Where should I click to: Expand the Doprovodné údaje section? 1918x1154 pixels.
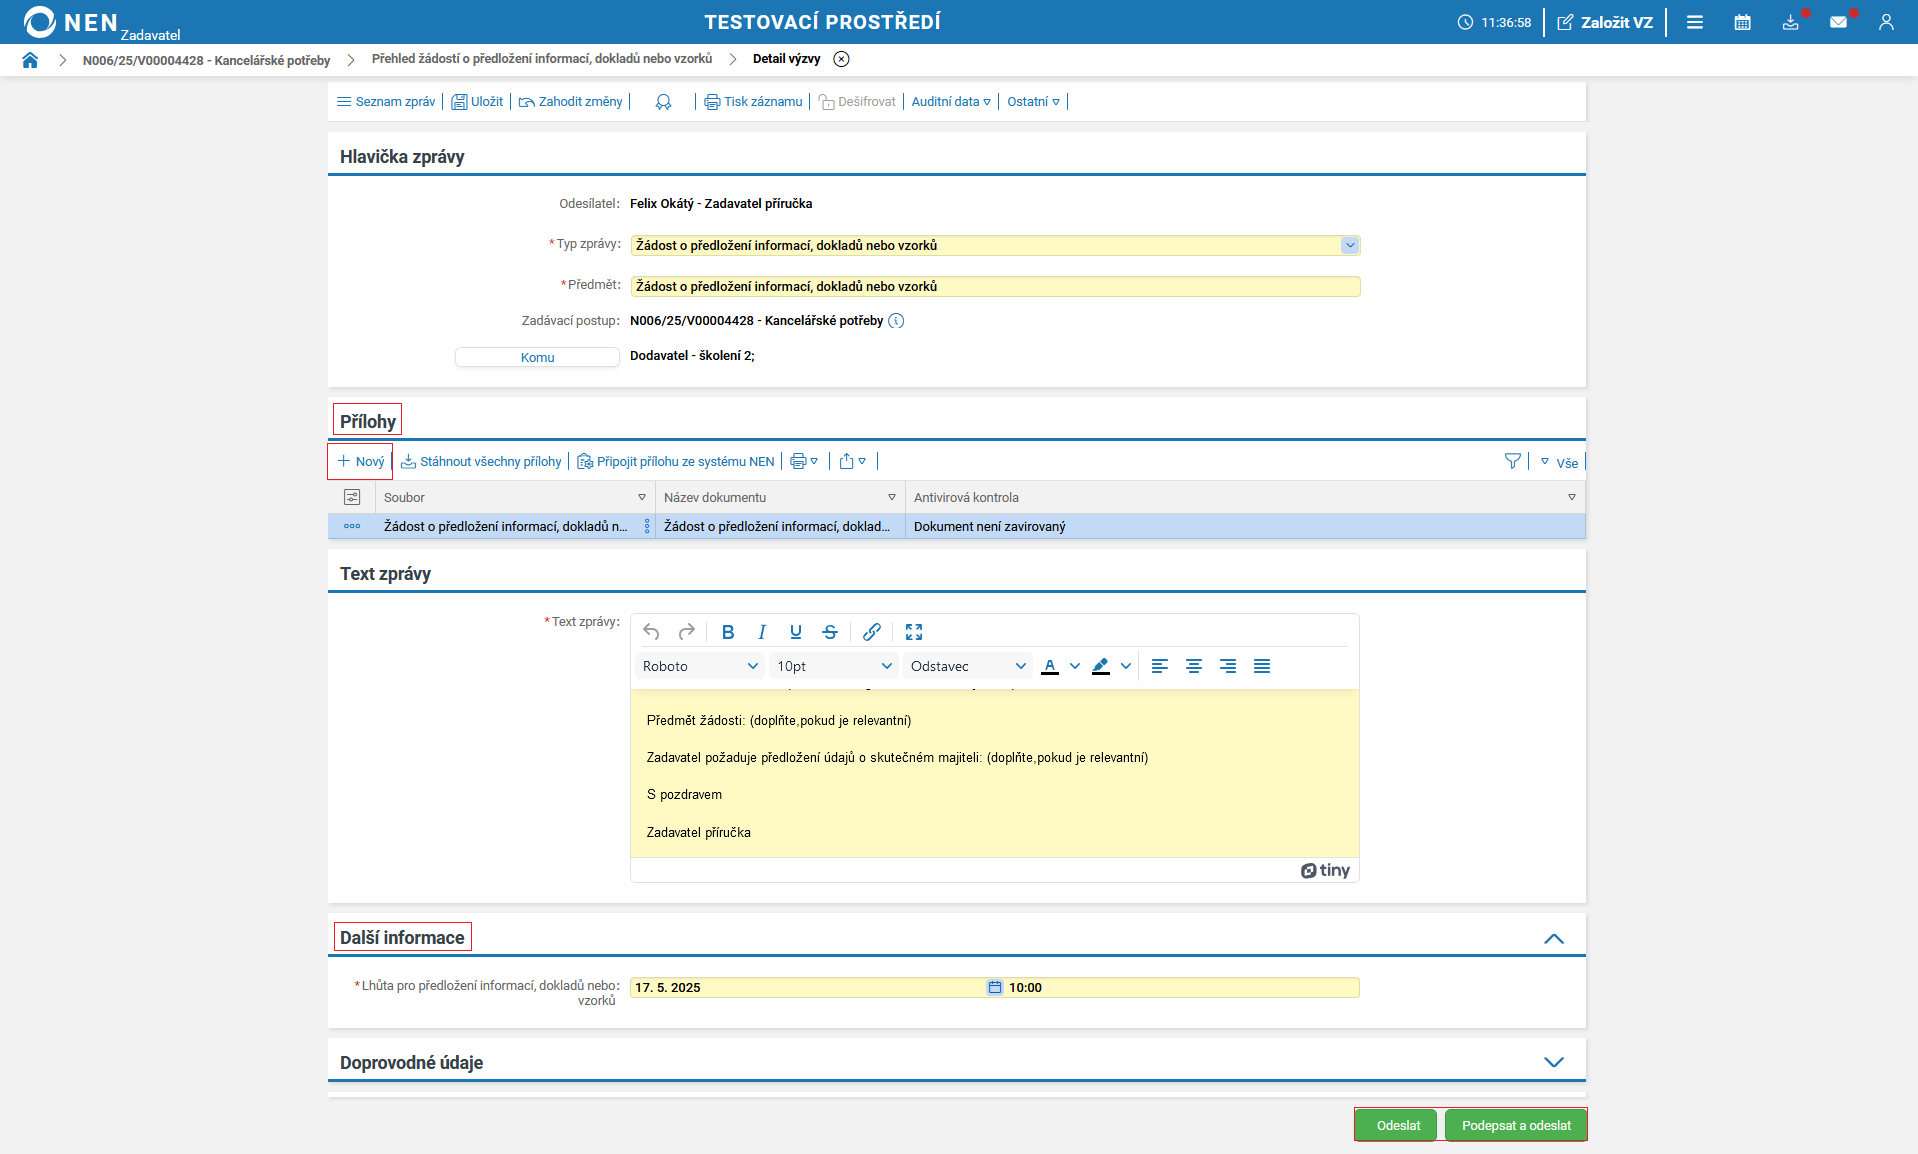point(1553,1062)
